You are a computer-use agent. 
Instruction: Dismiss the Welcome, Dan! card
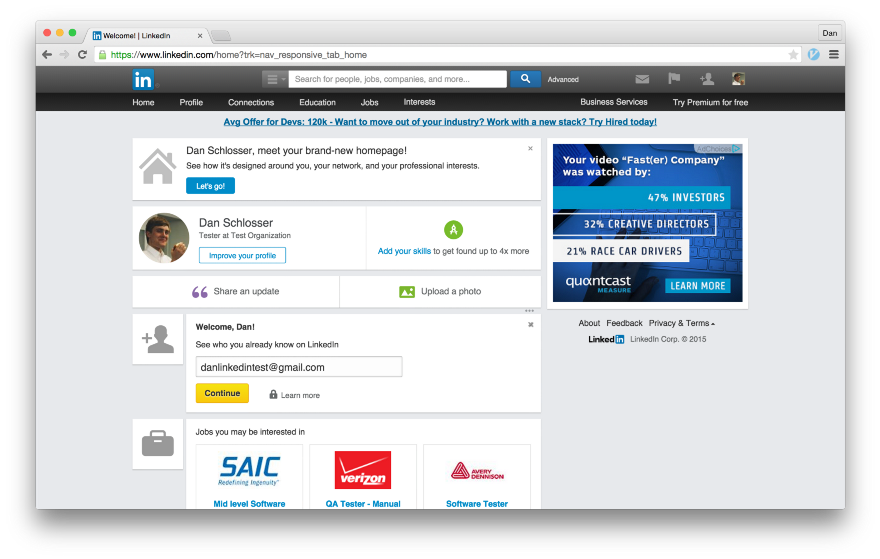pyautogui.click(x=530, y=325)
